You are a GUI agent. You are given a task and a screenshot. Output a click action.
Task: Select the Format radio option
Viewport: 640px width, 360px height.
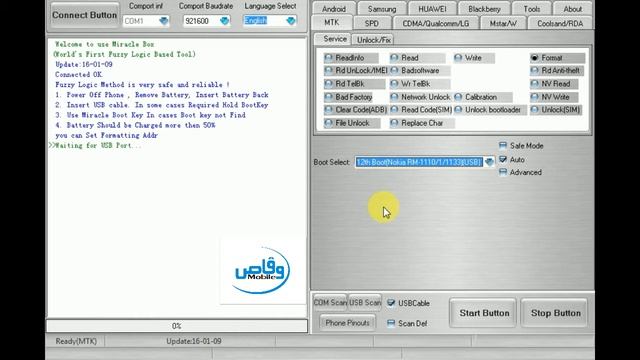(557, 58)
